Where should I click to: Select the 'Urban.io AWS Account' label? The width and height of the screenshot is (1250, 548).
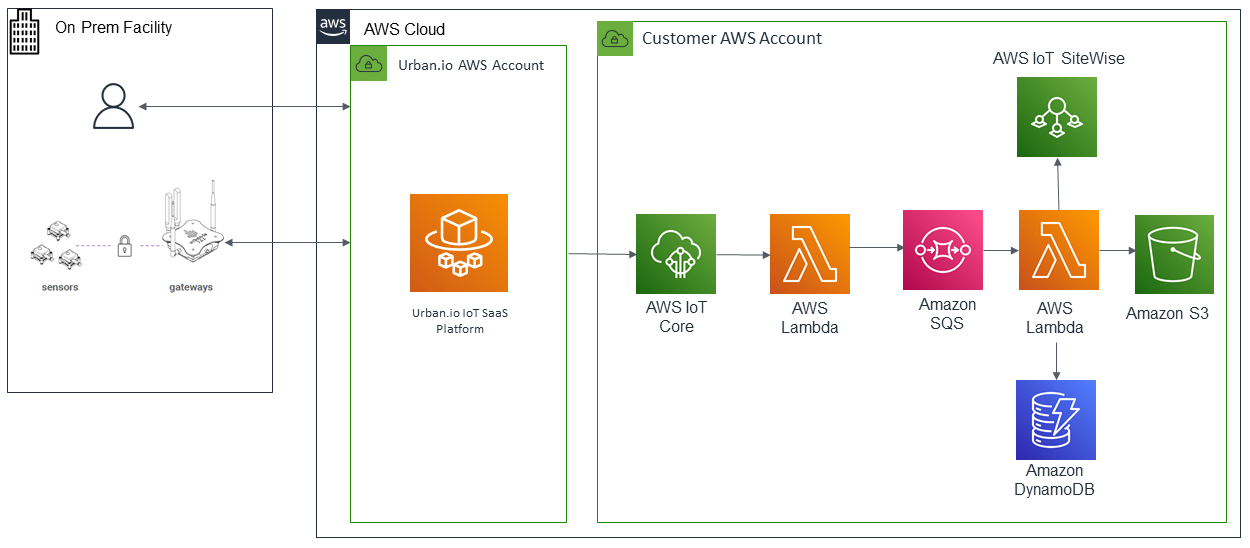[x=471, y=65]
